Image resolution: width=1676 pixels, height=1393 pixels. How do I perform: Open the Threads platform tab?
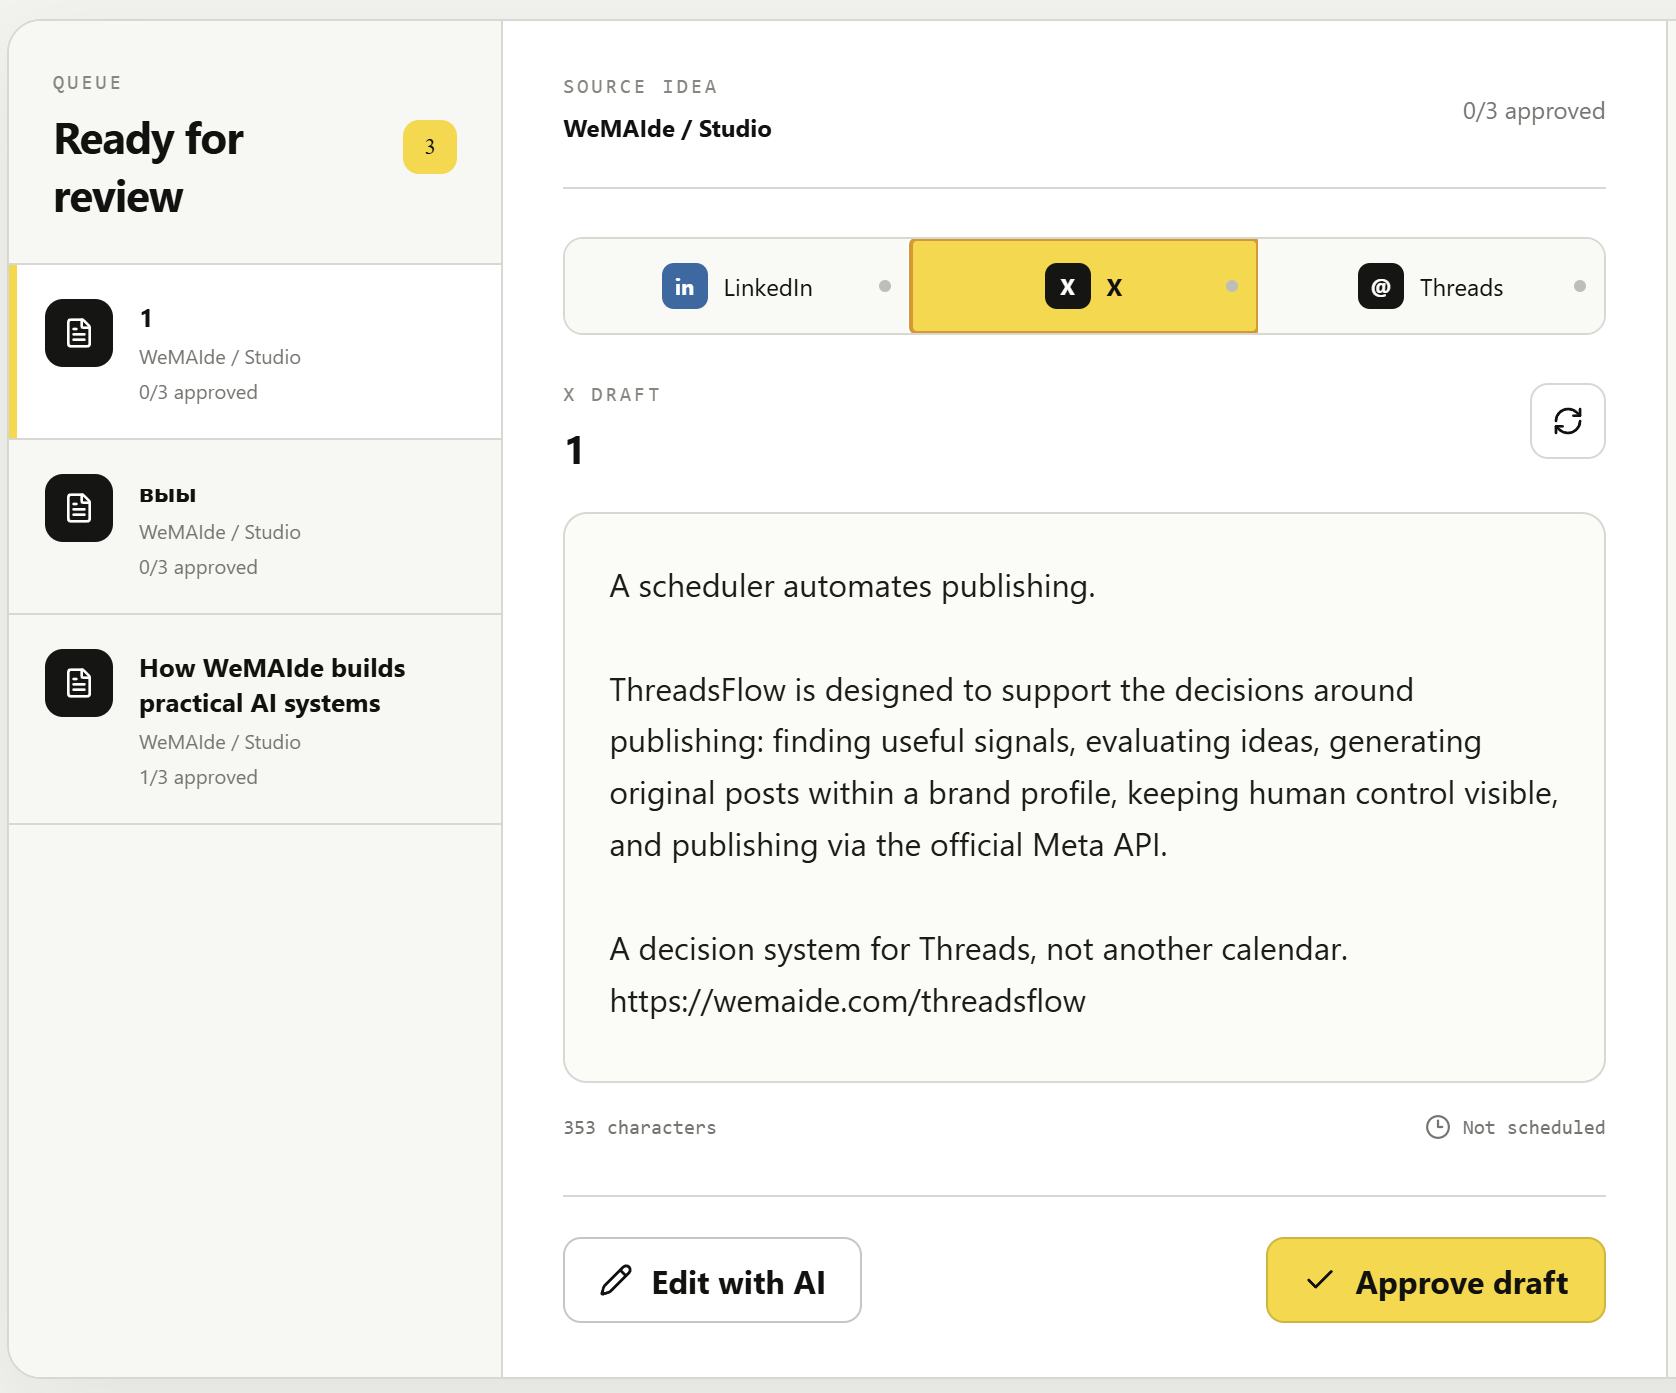pos(1431,287)
